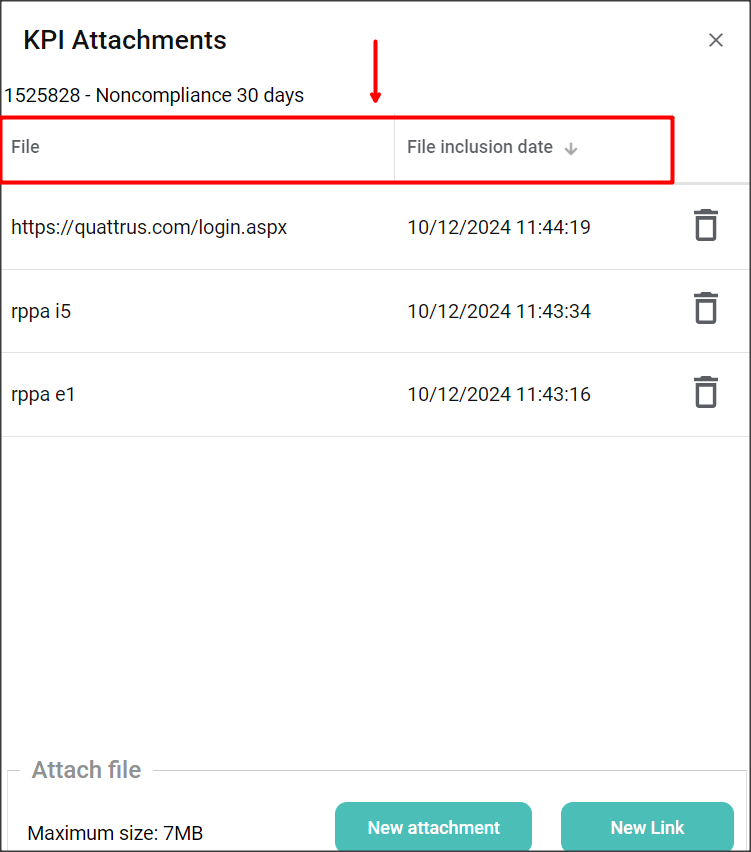The height and width of the screenshot is (852, 751).
Task: Click the KPI Attachments title
Action: click(x=125, y=40)
